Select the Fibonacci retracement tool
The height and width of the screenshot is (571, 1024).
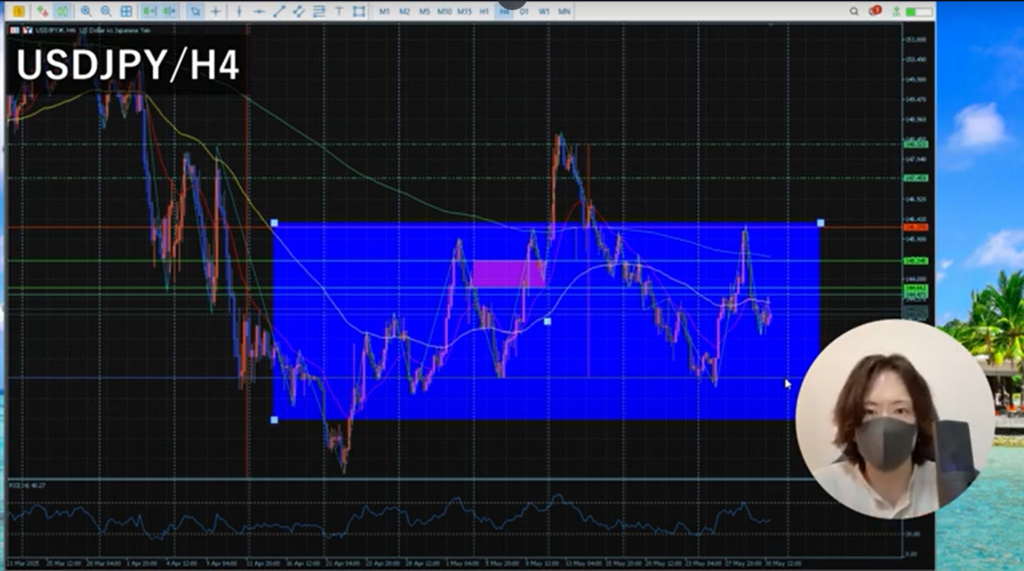[x=319, y=11]
